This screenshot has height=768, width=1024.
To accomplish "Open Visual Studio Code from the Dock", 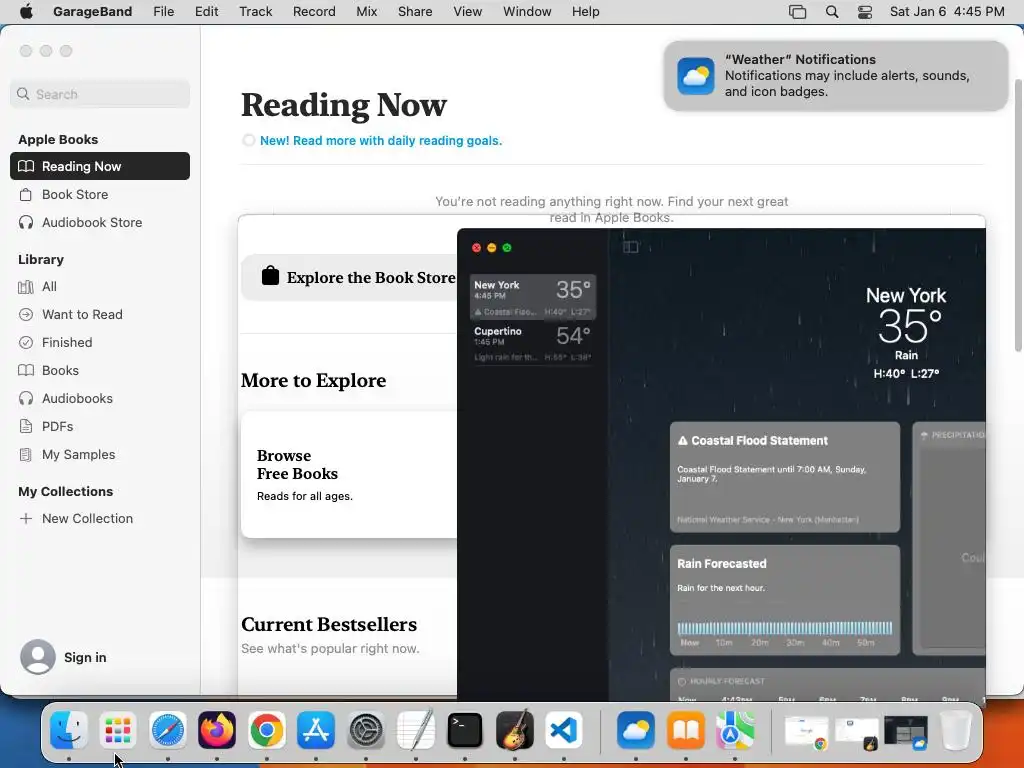I will (x=564, y=730).
